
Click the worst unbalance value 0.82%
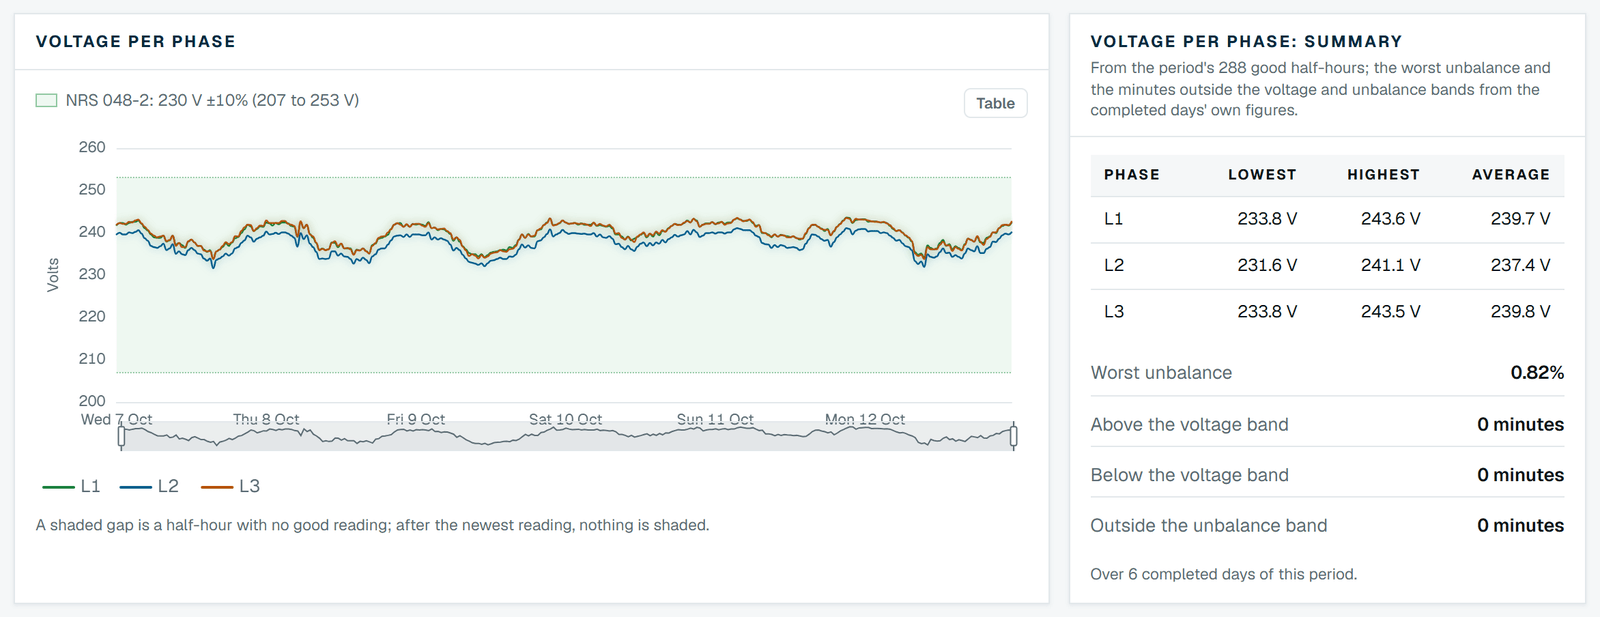(x=1537, y=373)
